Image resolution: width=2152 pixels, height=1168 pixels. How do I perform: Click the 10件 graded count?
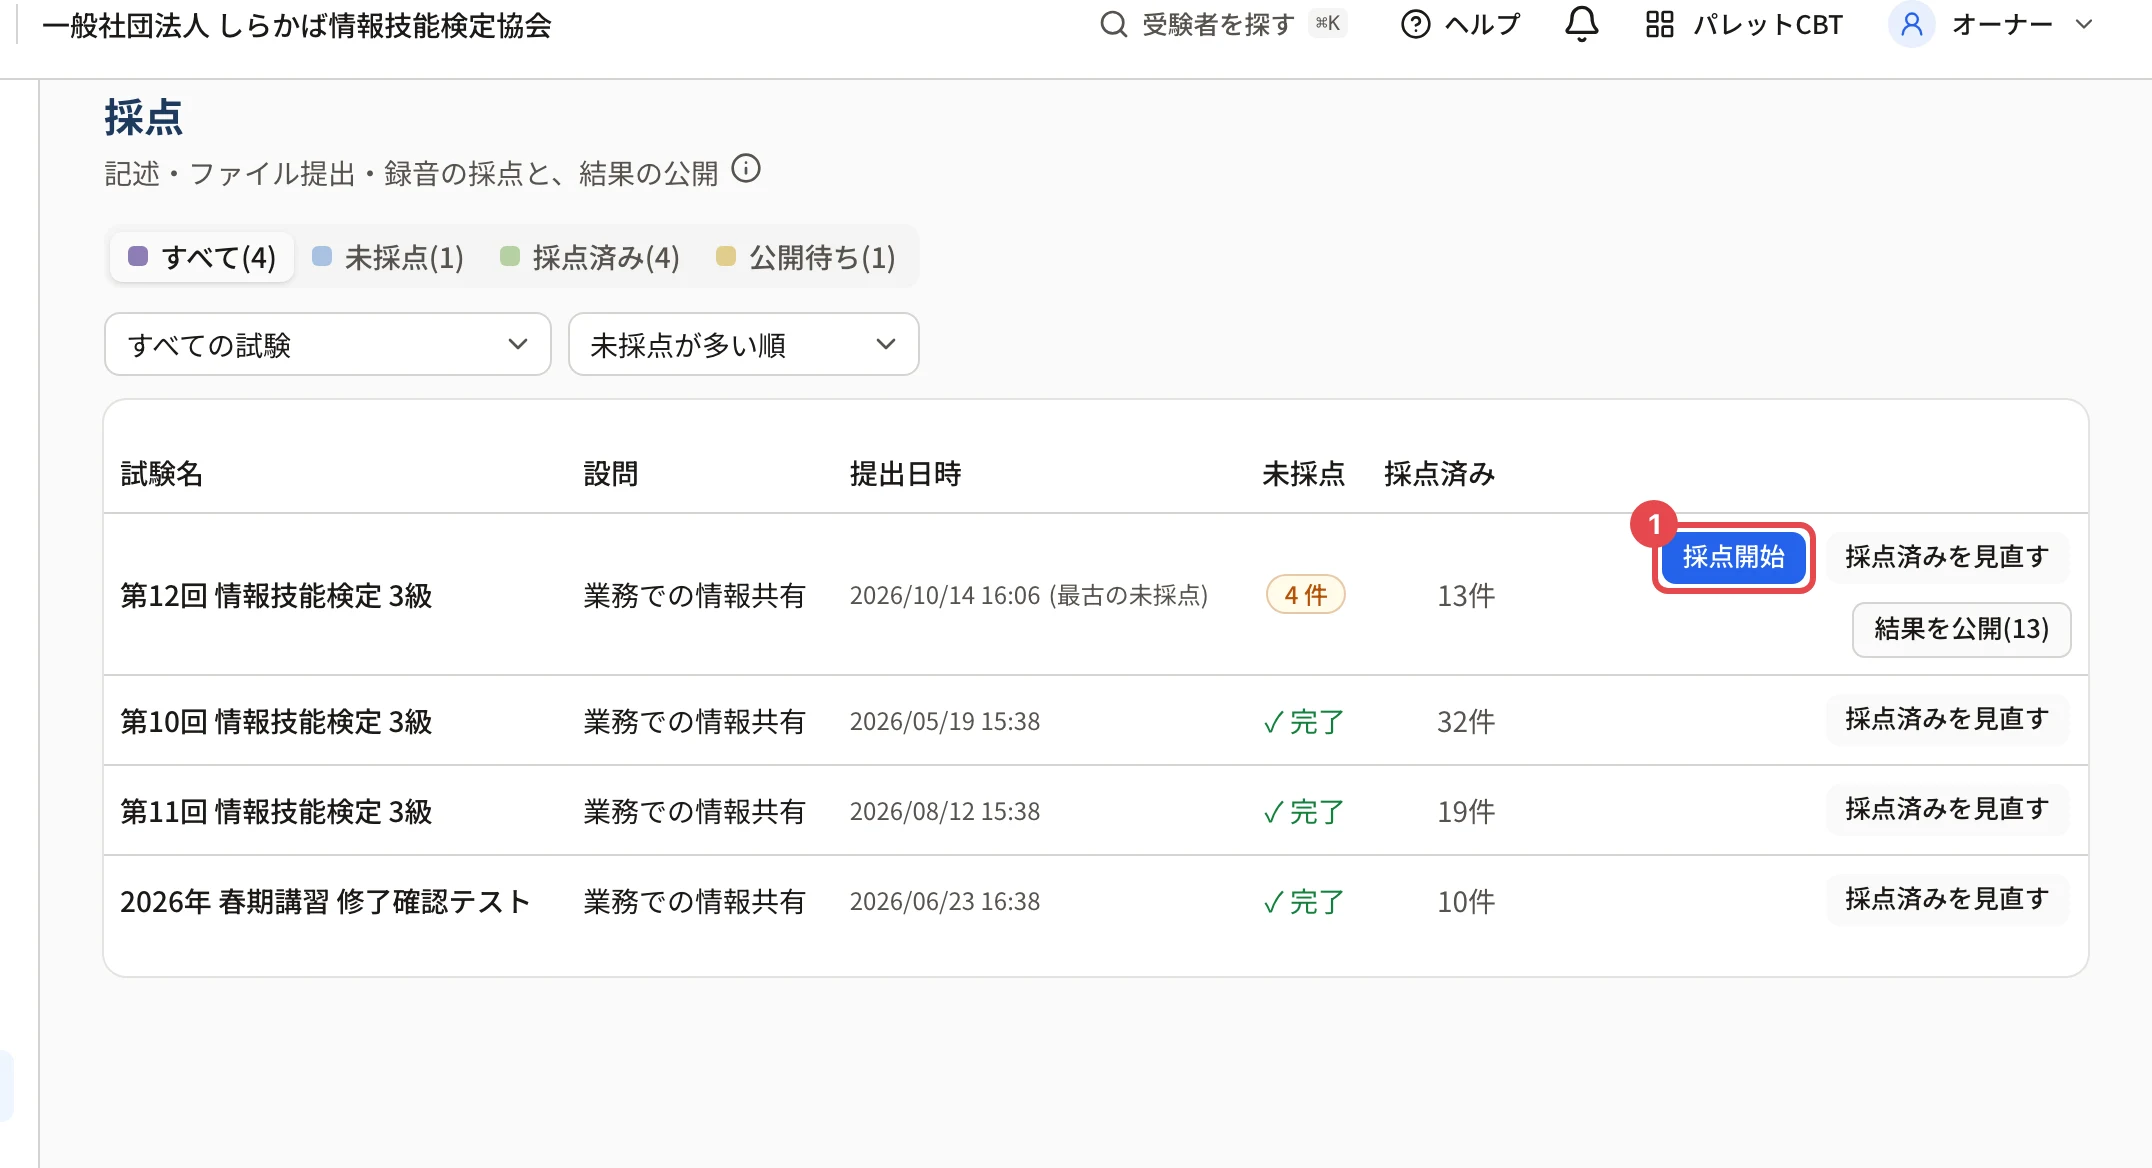tap(1465, 902)
